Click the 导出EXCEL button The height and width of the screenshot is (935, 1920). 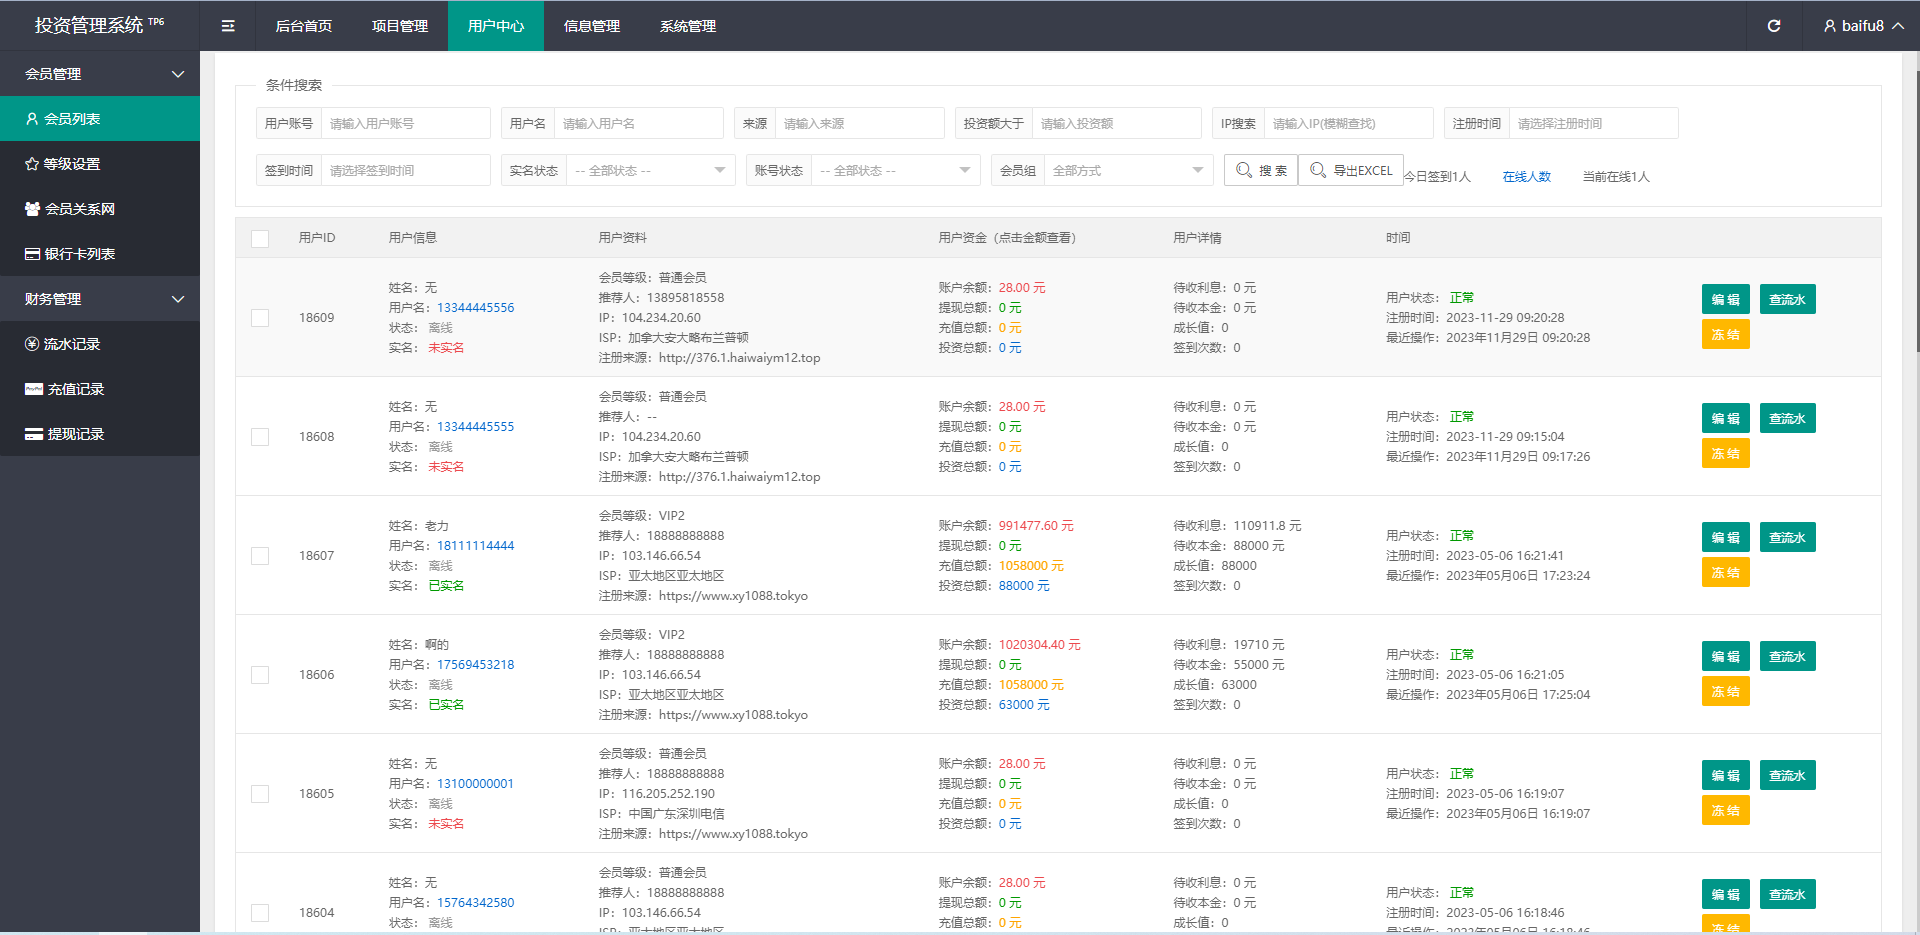(x=1351, y=170)
